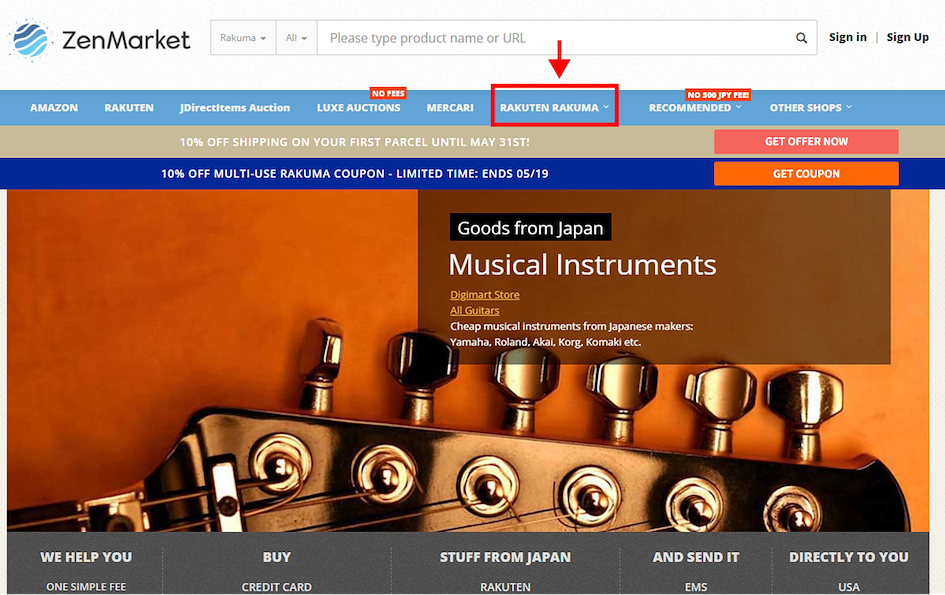
Task: Click the BUY heading in footer strip
Action: pos(277,557)
